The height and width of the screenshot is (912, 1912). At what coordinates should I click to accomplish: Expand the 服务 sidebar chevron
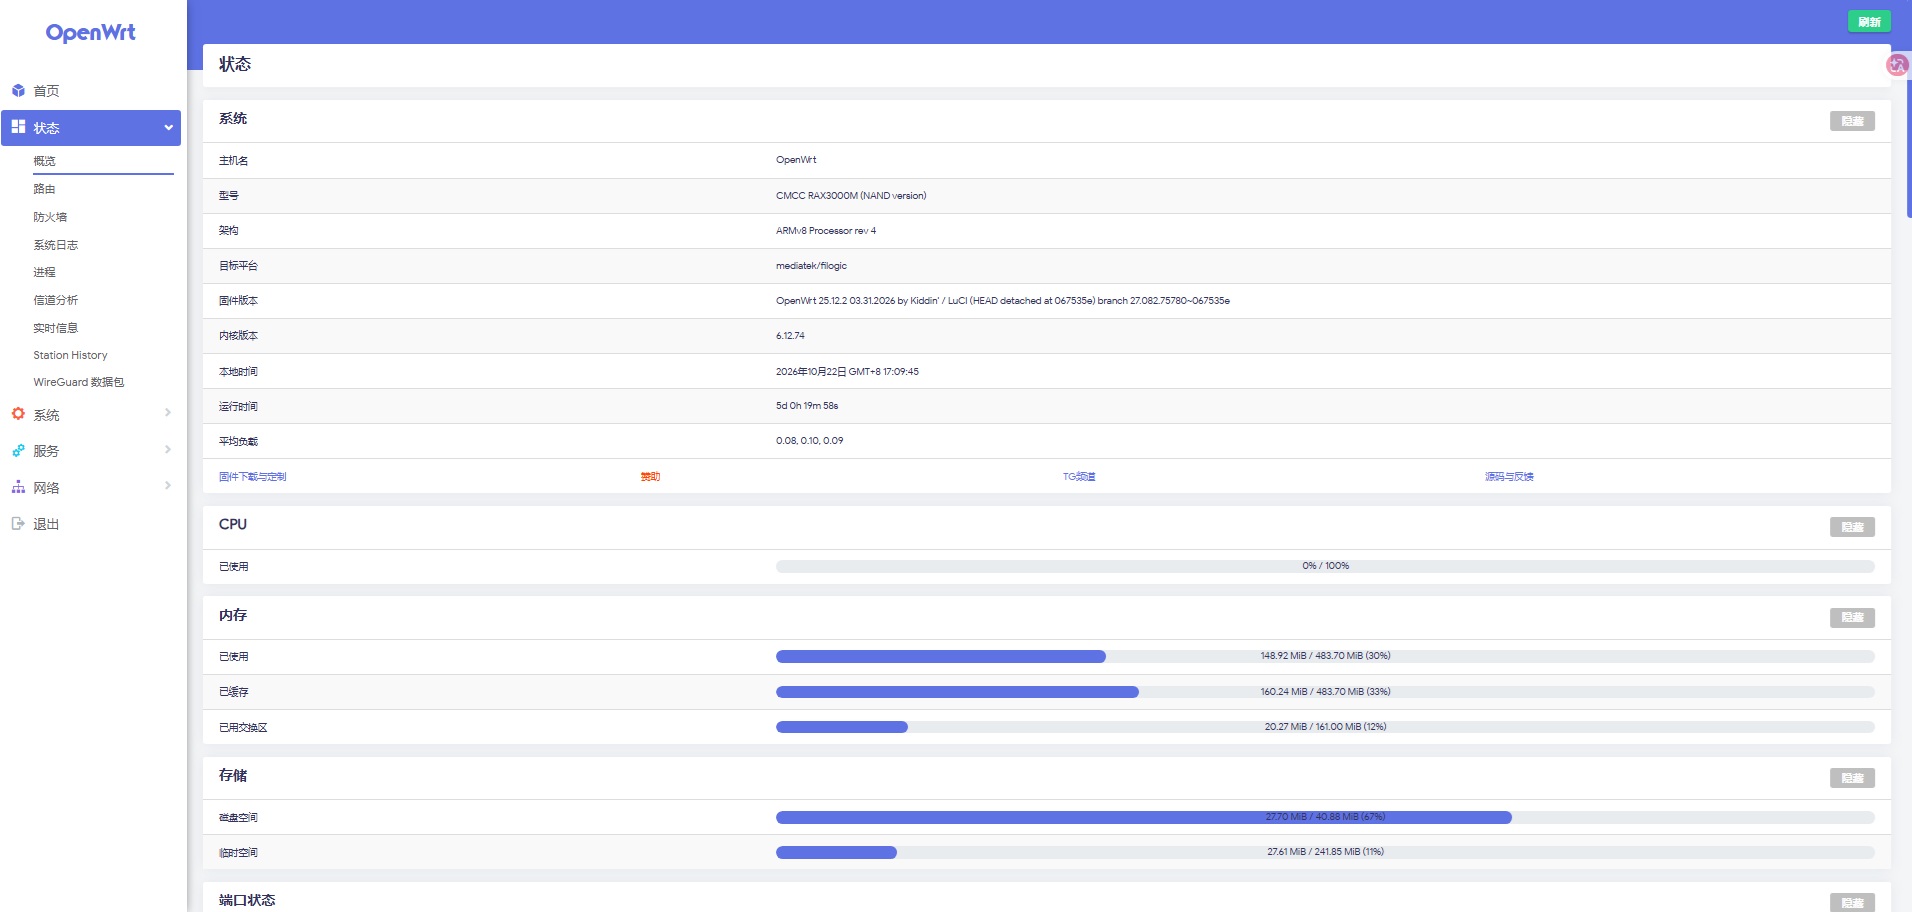(x=168, y=449)
